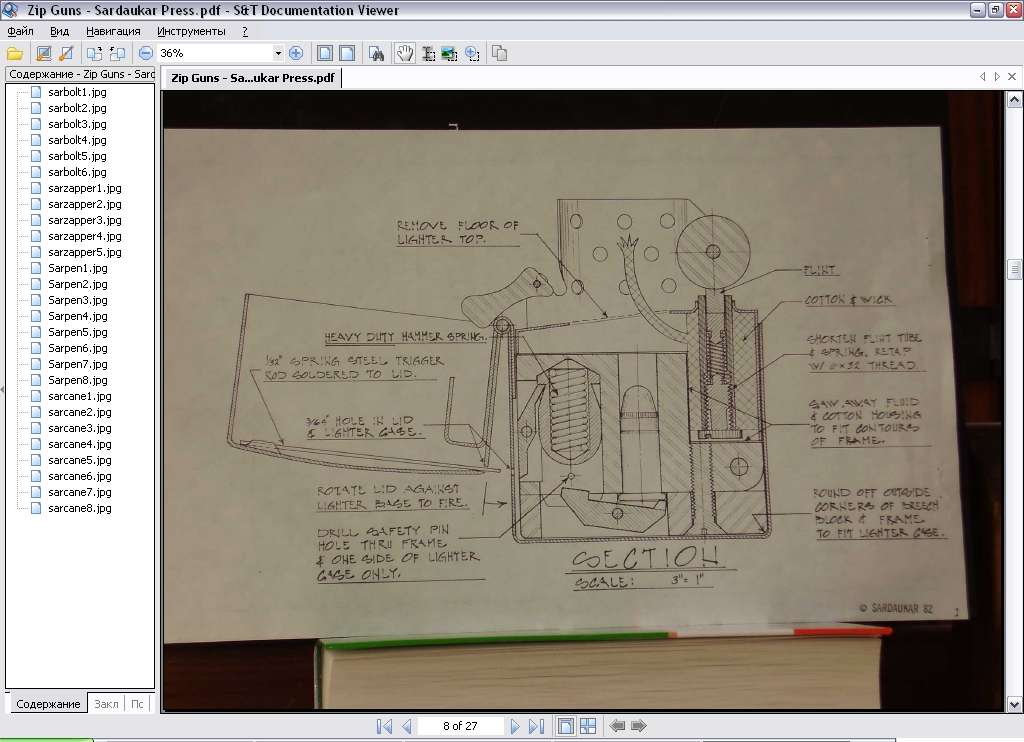This screenshot has width=1024, height=742.
Task: Switch to the Пс side tab
Action: pos(137,703)
